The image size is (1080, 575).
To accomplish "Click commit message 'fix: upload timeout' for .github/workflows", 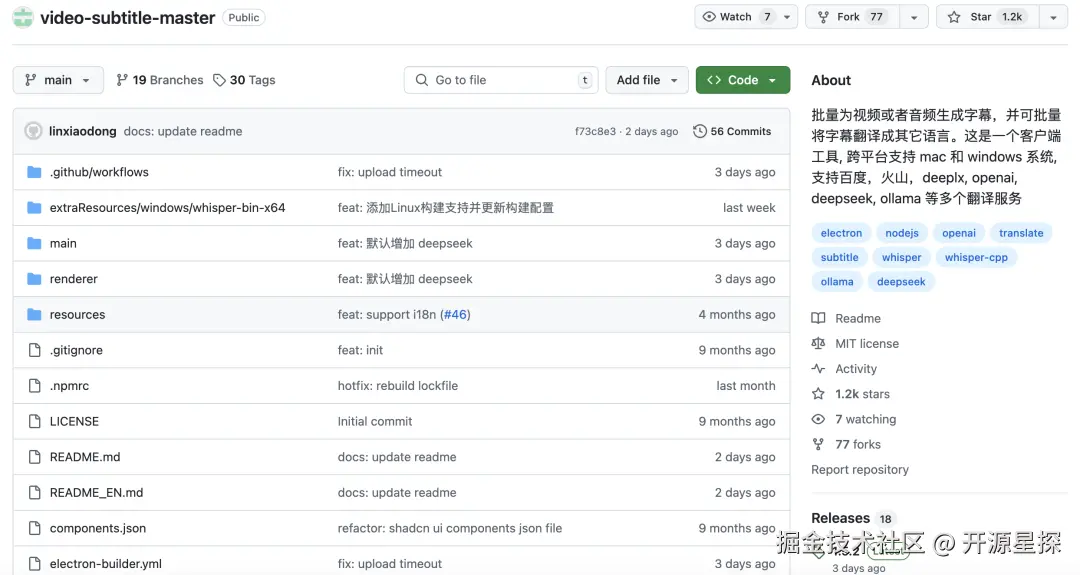I will point(390,172).
